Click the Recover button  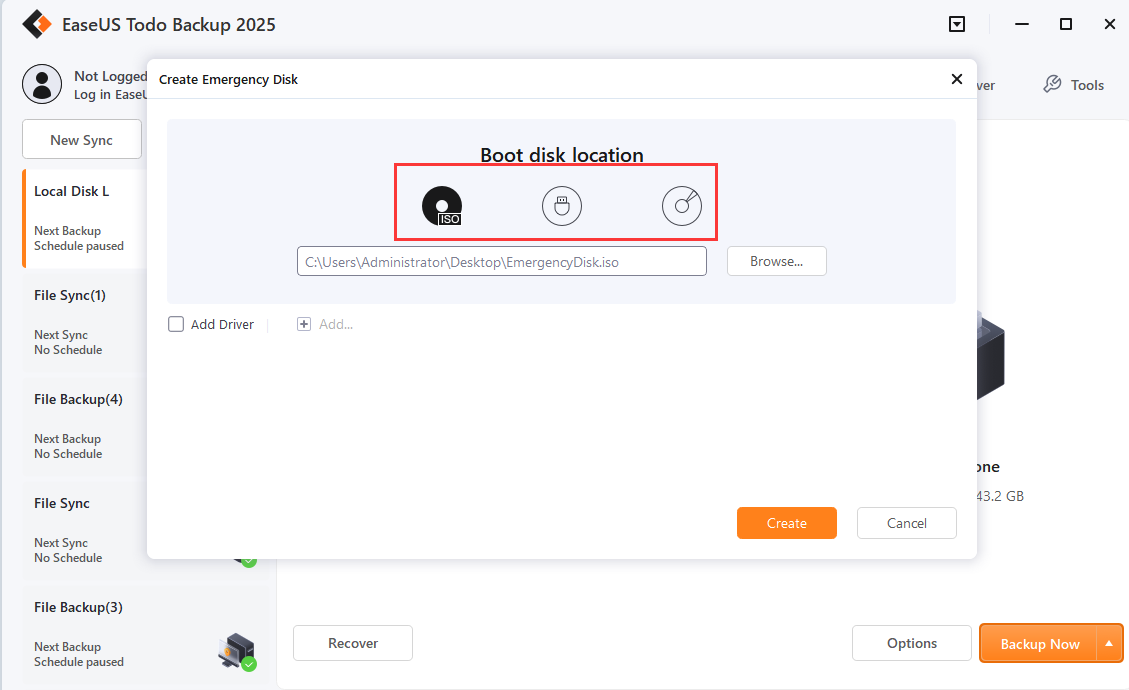click(353, 643)
